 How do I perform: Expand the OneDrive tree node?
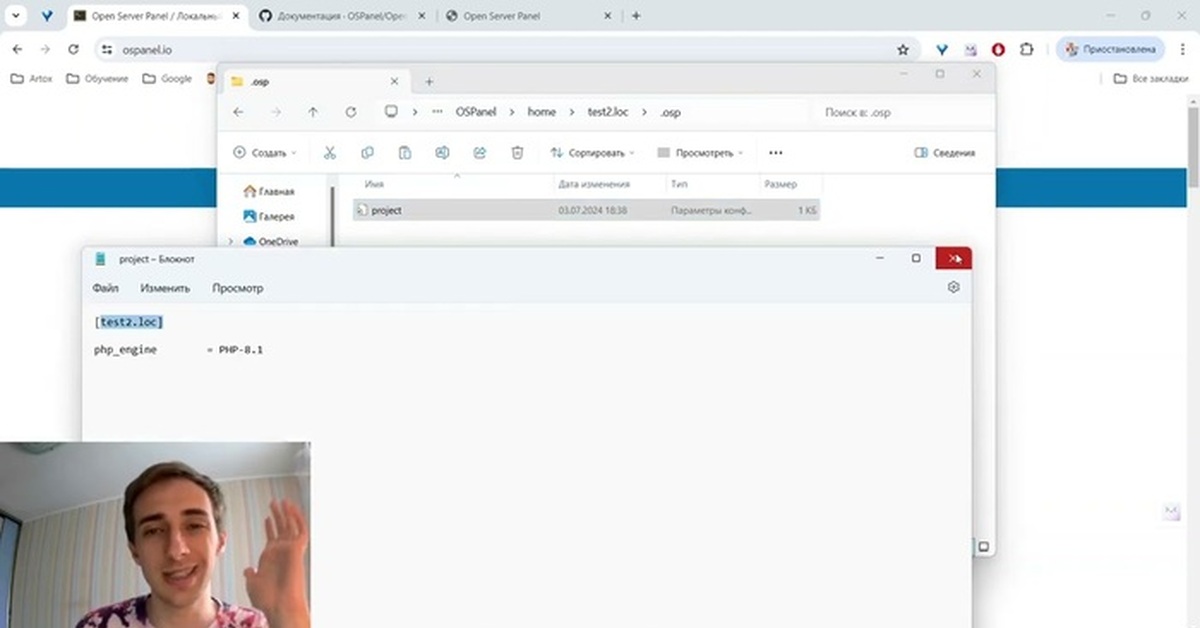tap(231, 241)
